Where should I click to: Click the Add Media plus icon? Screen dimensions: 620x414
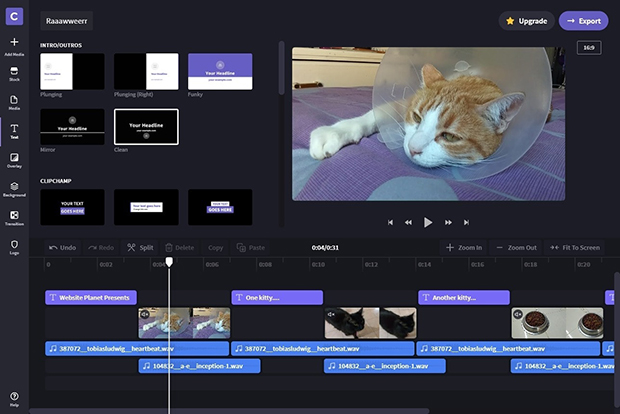coord(14,42)
